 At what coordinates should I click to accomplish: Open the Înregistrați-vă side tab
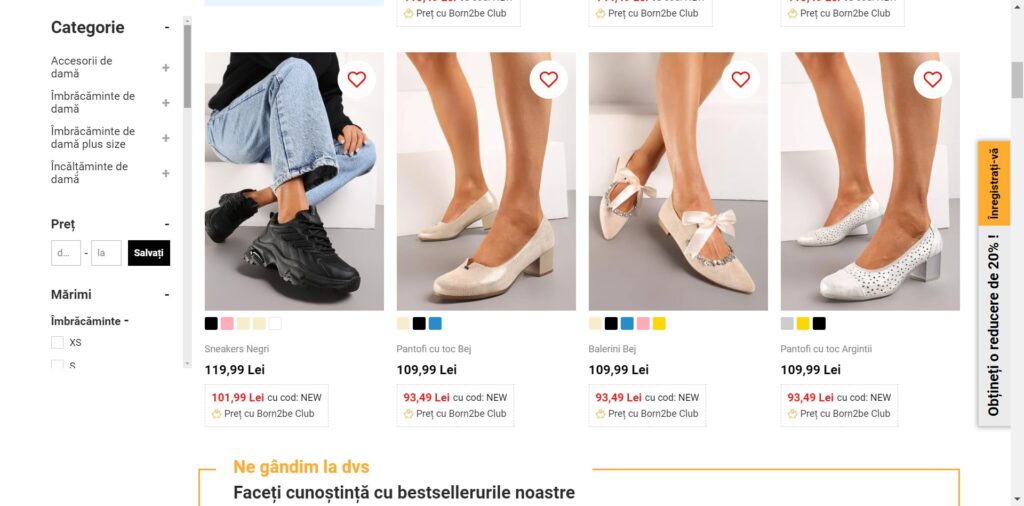click(994, 183)
